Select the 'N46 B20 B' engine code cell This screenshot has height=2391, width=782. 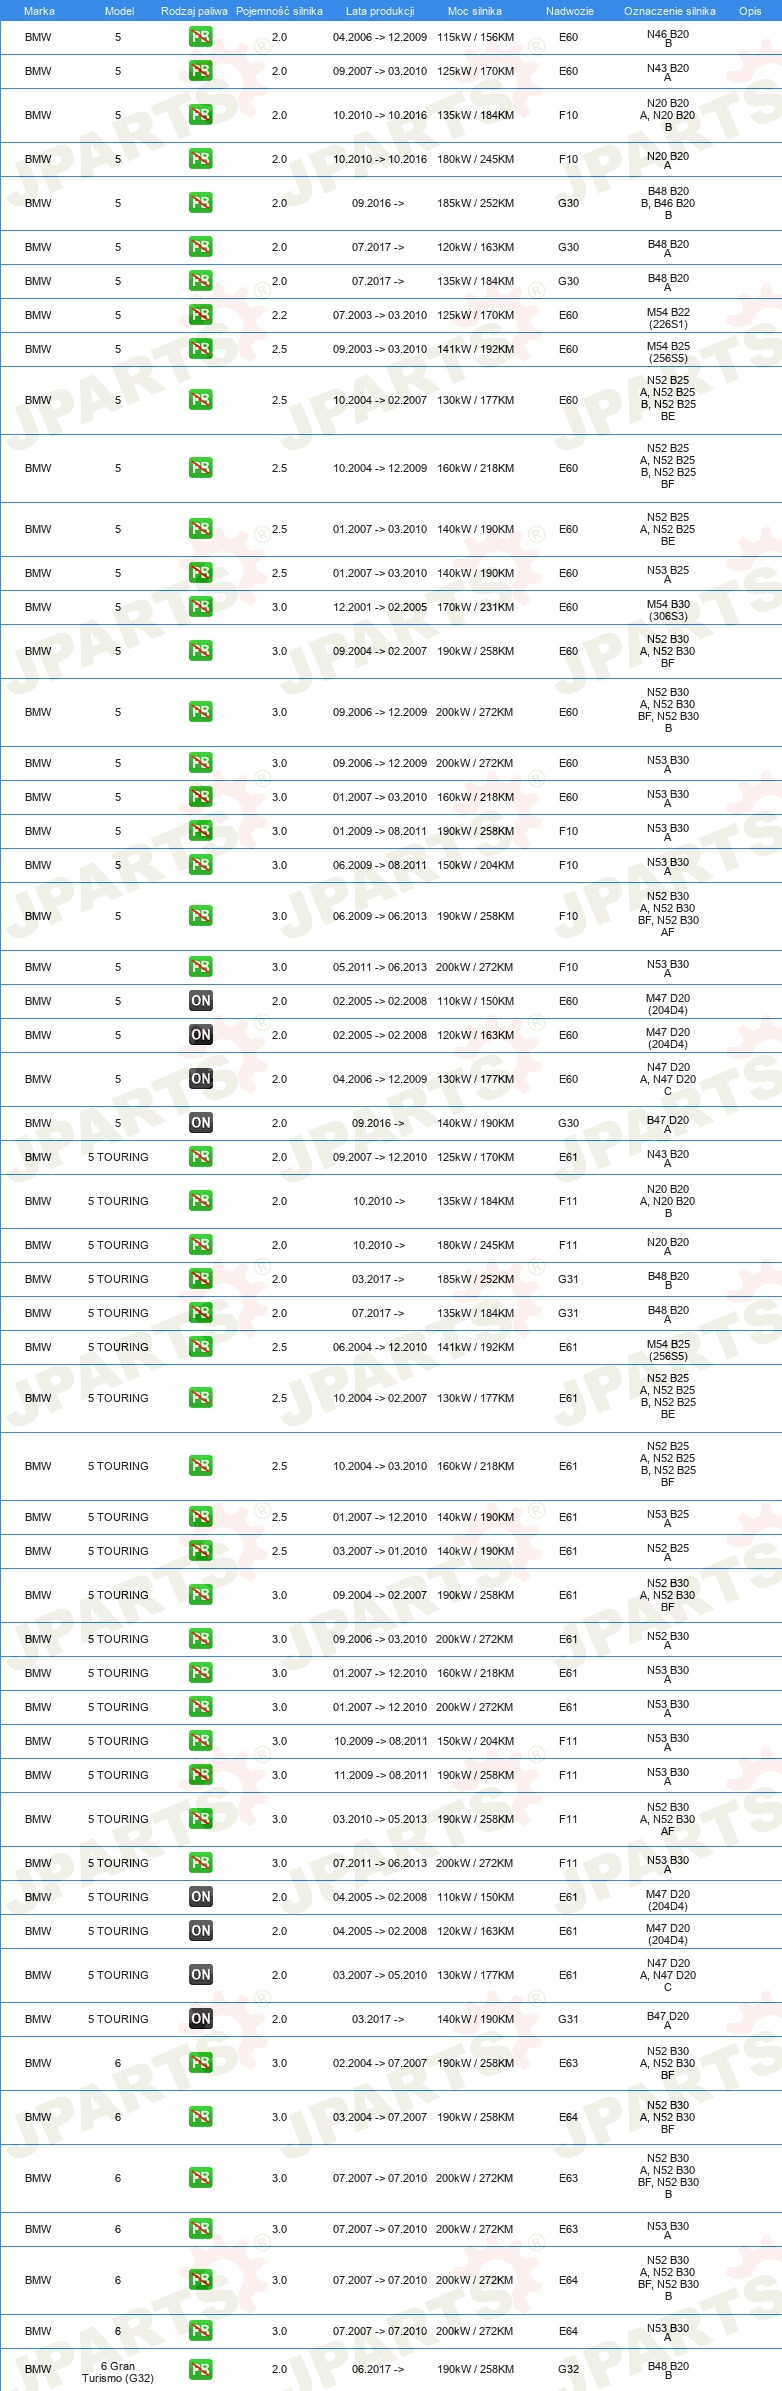pyautogui.click(x=668, y=39)
